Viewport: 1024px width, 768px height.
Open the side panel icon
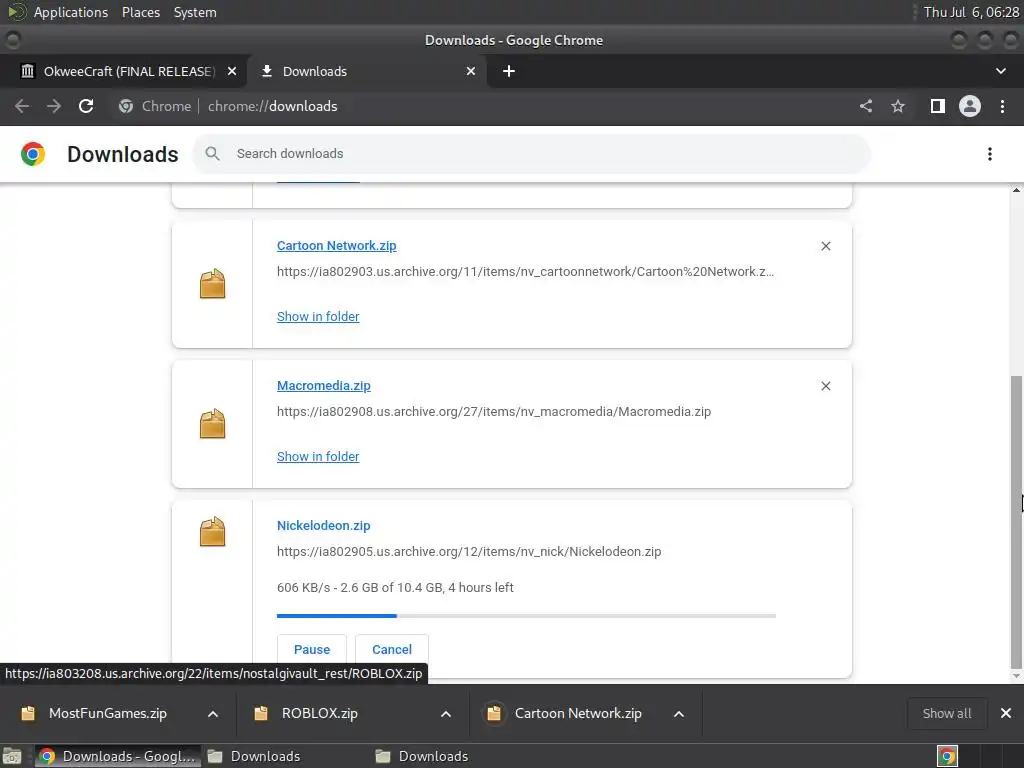(x=938, y=106)
